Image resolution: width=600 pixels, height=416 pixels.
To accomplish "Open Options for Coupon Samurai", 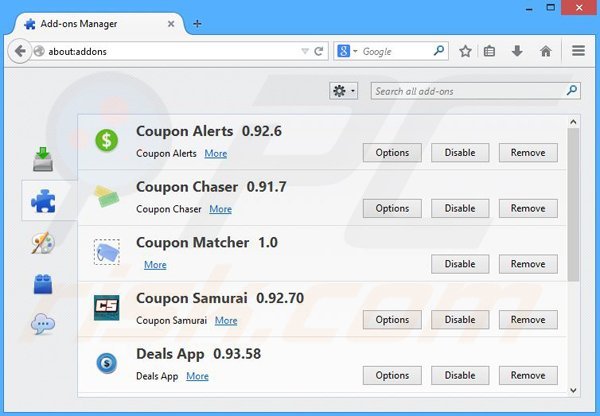I will pyautogui.click(x=392, y=320).
